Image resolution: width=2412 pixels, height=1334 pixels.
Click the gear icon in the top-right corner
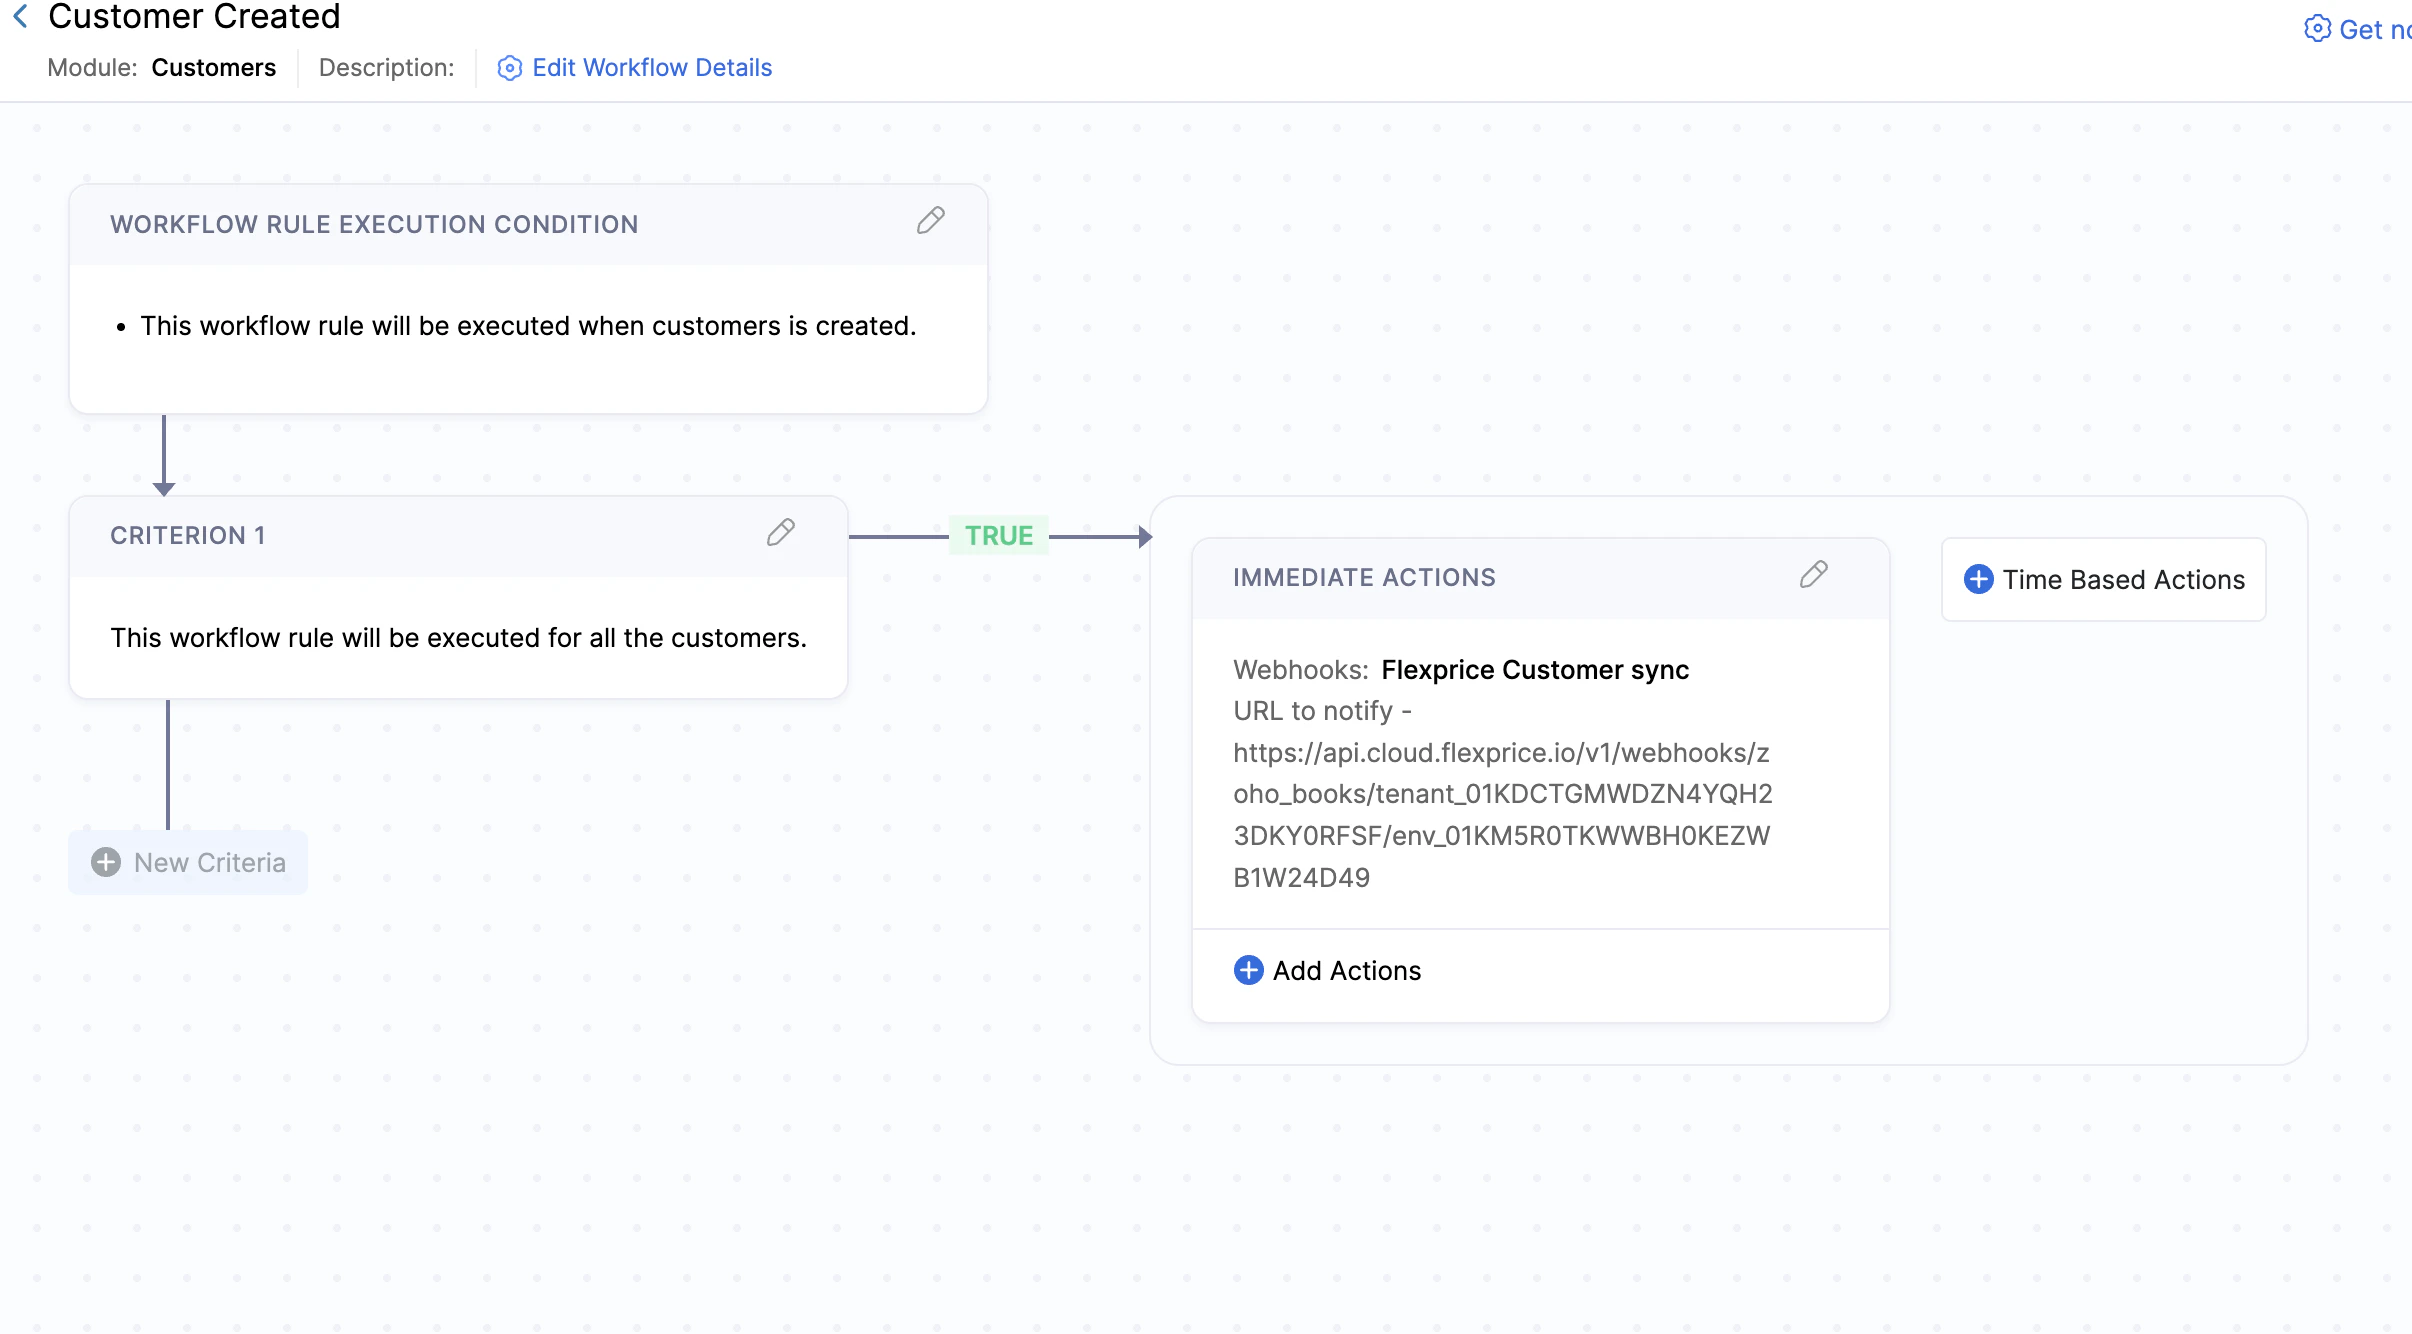(x=2319, y=30)
